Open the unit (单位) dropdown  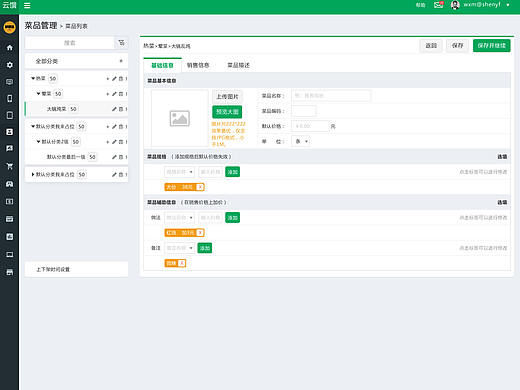point(301,141)
